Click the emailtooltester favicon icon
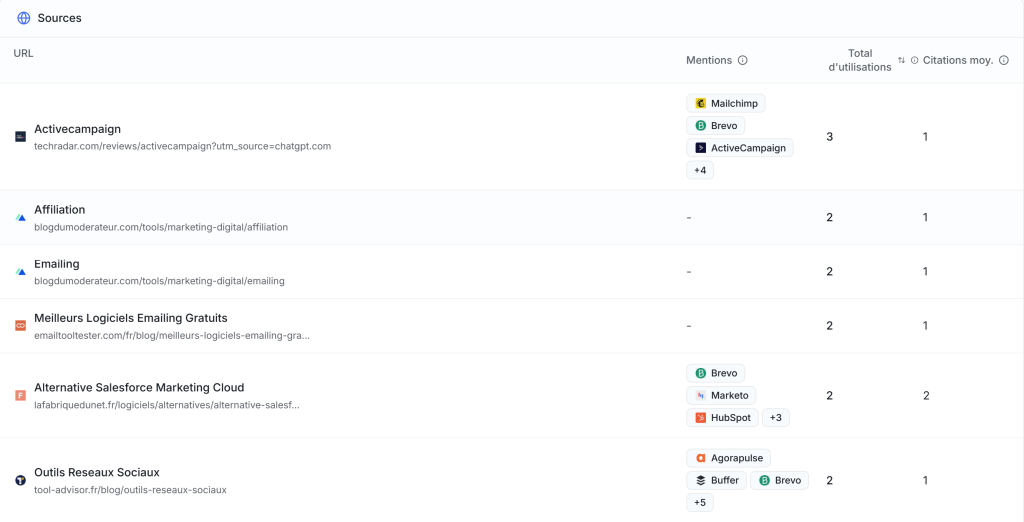1024x522 pixels. pos(20,325)
